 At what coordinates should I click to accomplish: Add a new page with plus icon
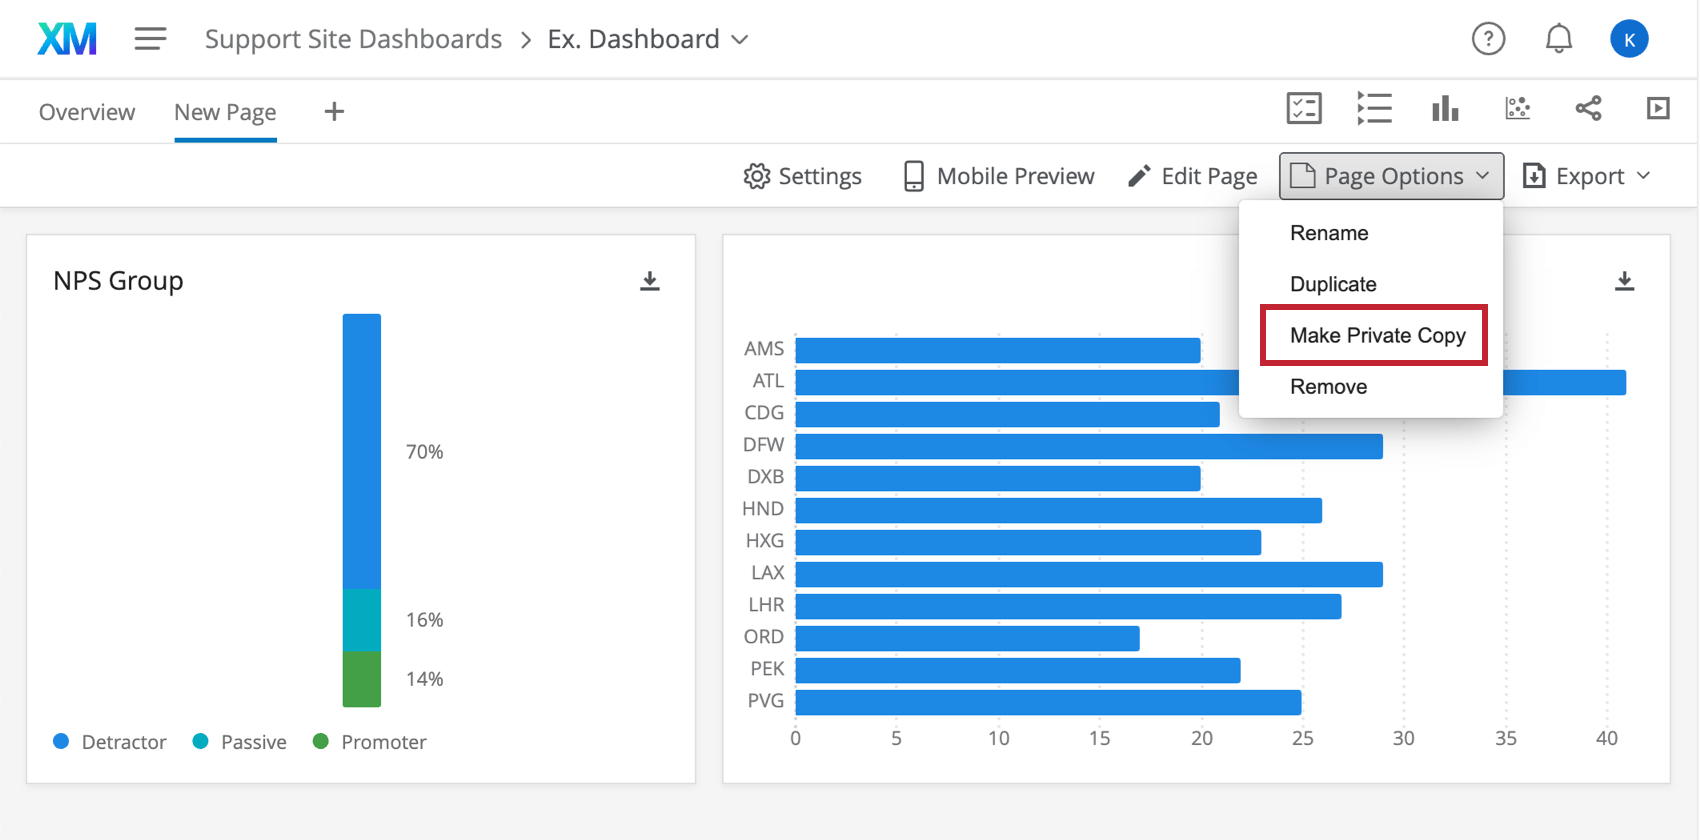(334, 112)
